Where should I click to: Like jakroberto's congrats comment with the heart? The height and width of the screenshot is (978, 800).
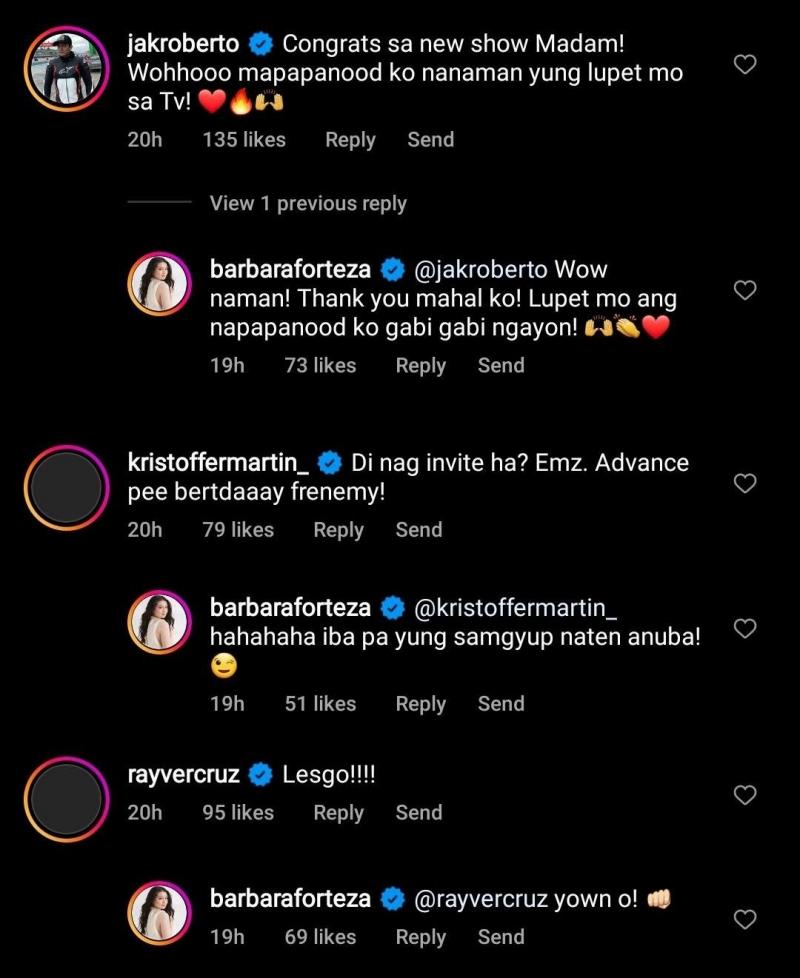[x=745, y=66]
